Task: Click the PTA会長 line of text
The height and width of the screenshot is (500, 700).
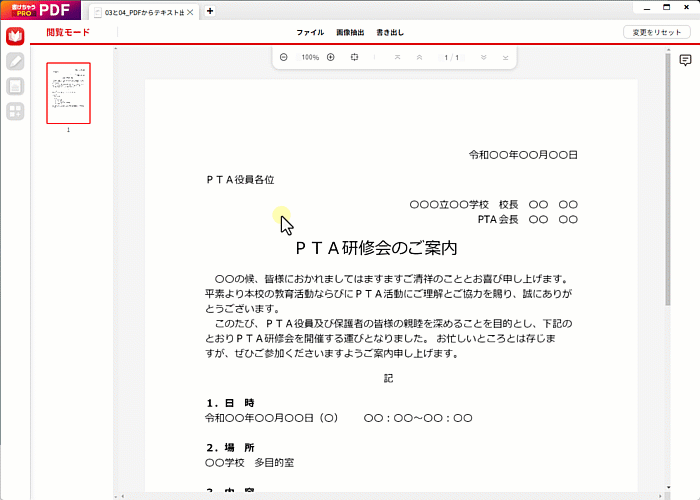Action: pyautogui.click(x=528, y=219)
